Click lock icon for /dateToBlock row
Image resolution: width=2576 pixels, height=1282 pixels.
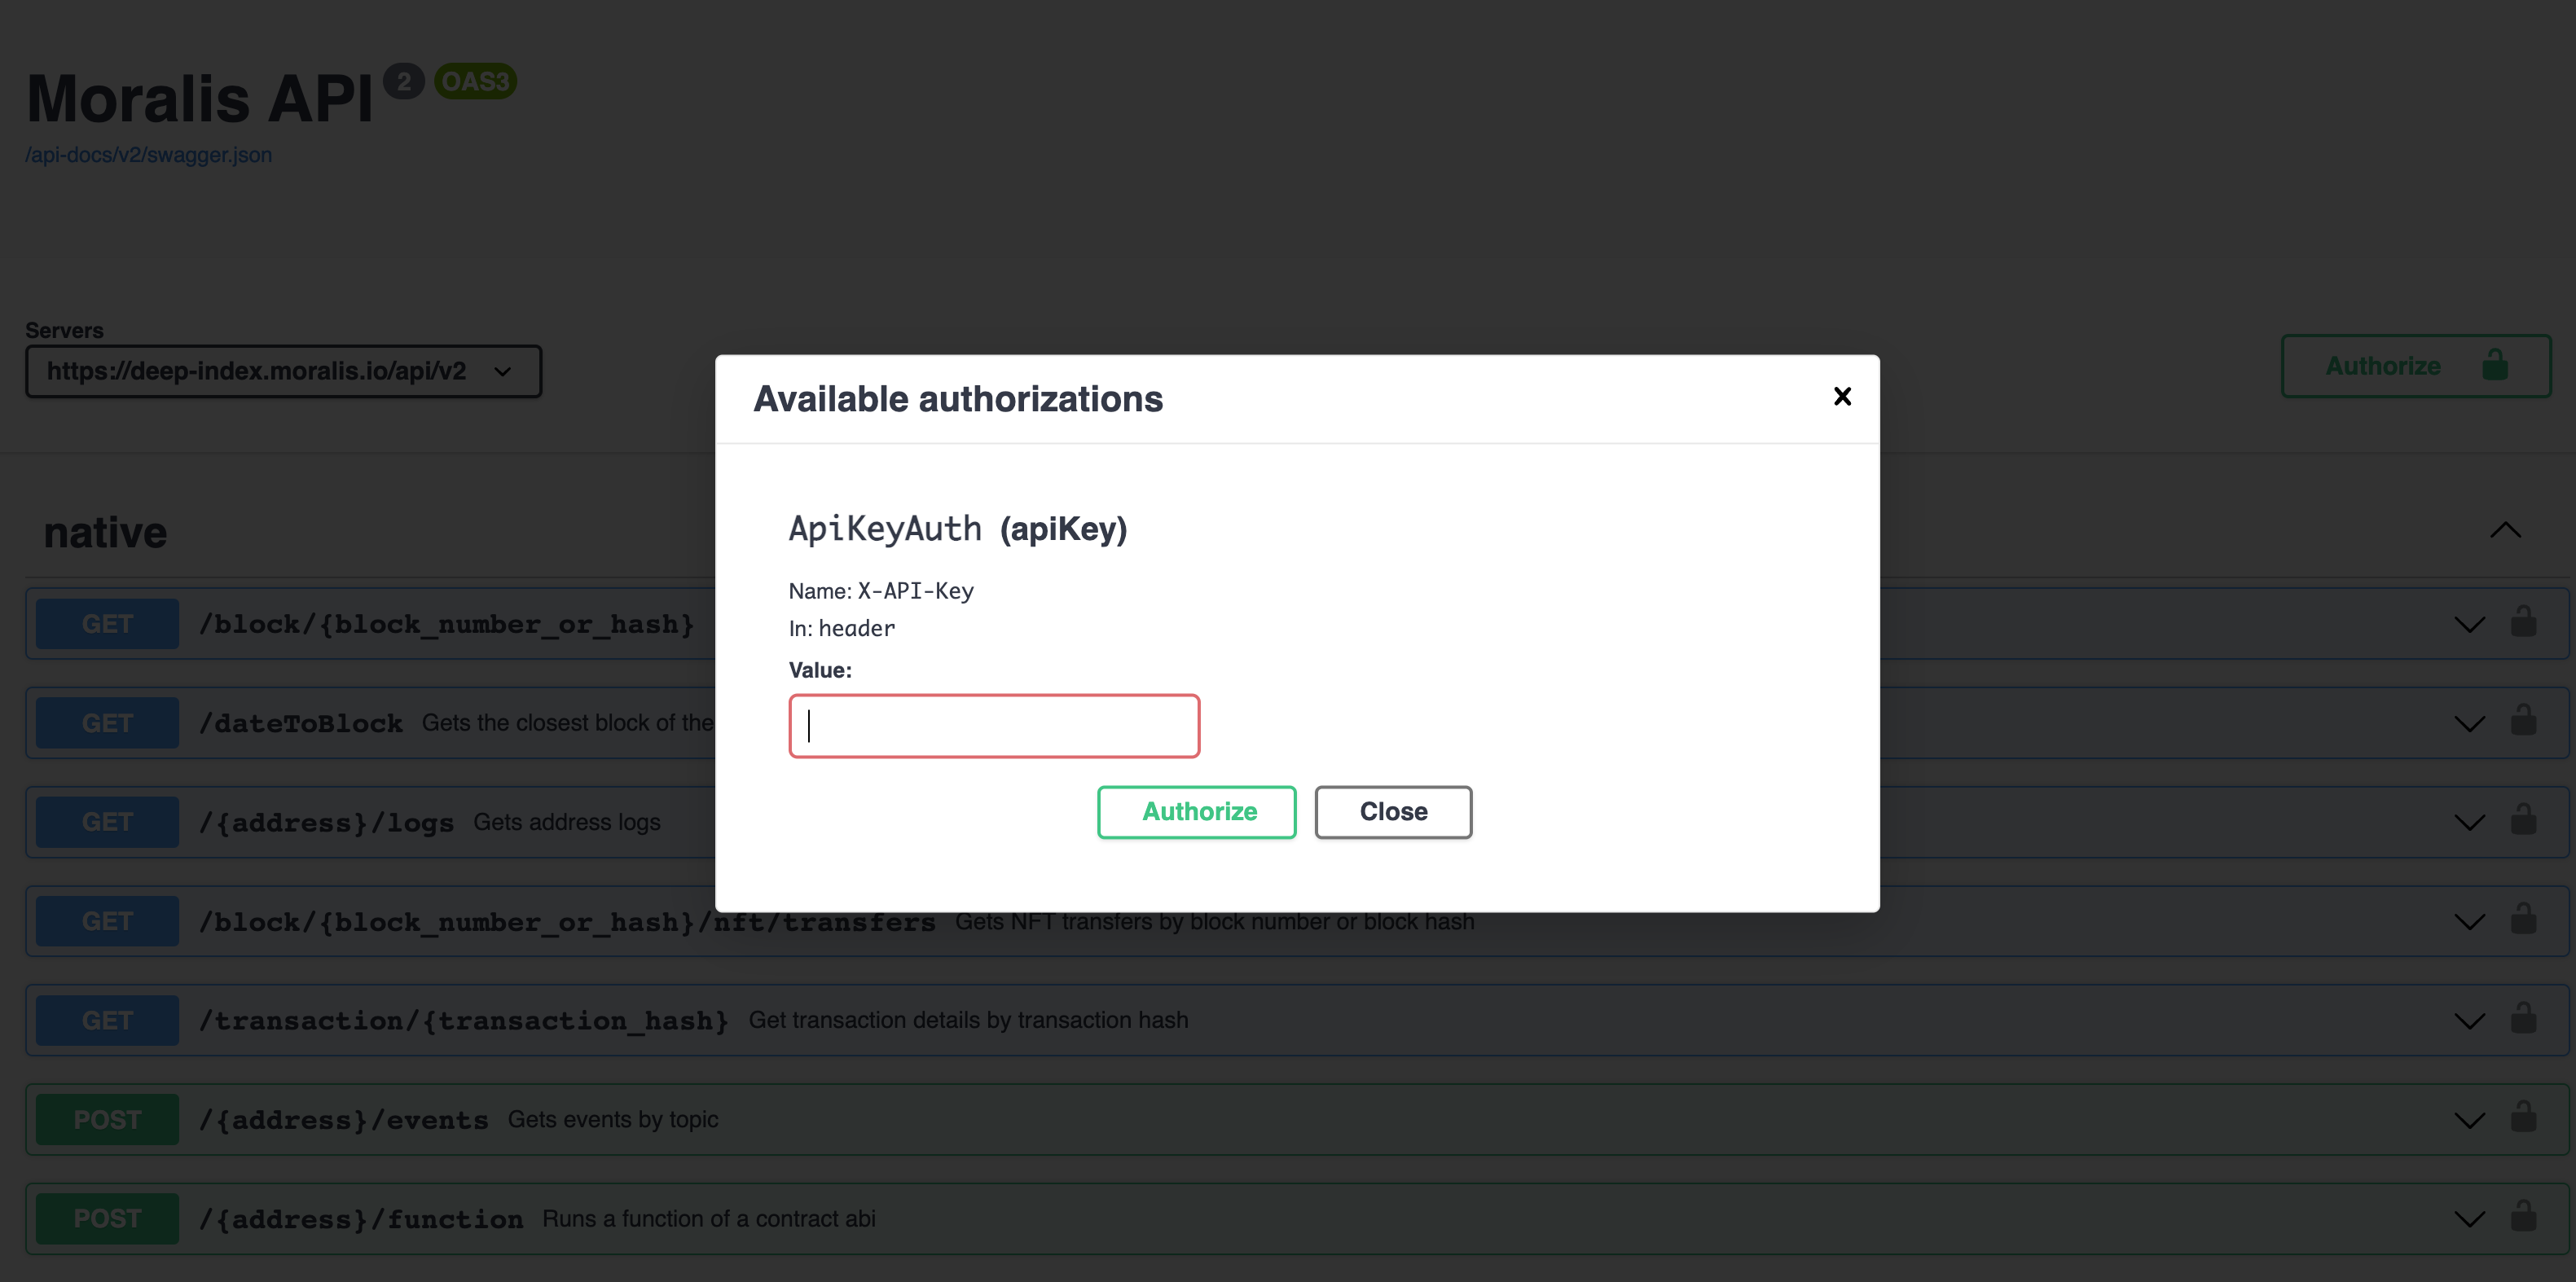[2522, 721]
